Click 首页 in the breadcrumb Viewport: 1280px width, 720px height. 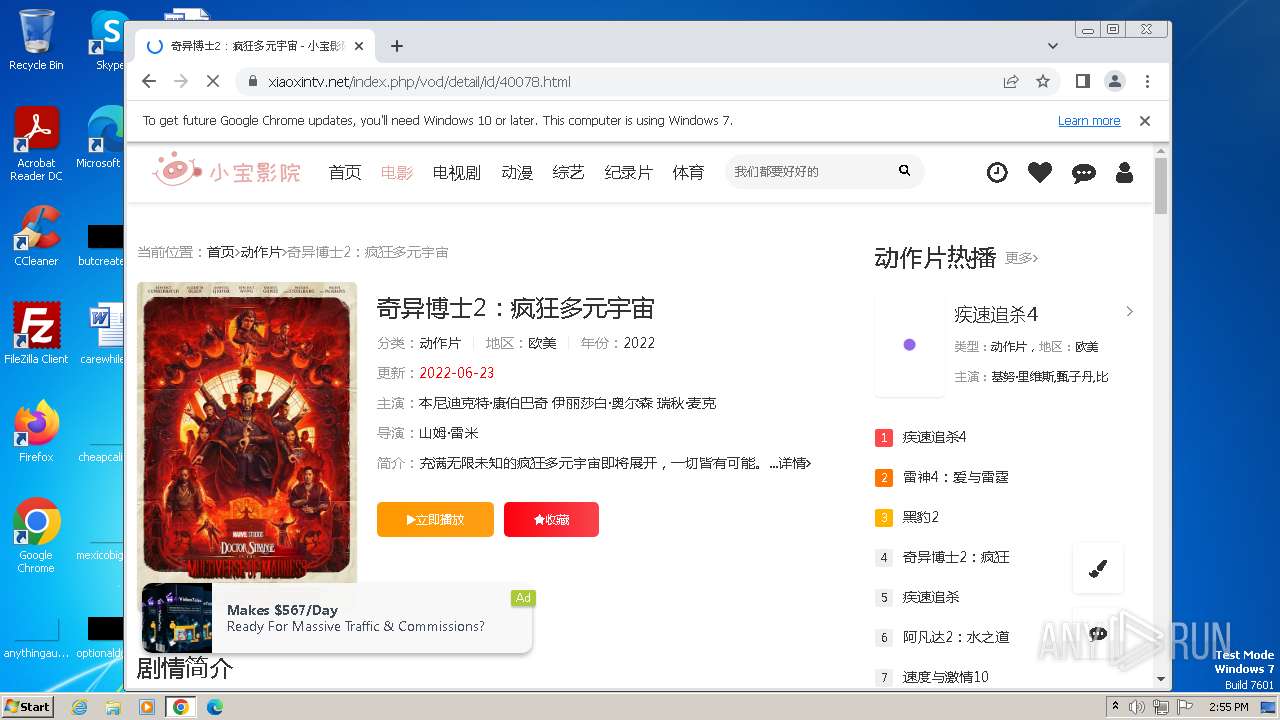click(x=220, y=252)
